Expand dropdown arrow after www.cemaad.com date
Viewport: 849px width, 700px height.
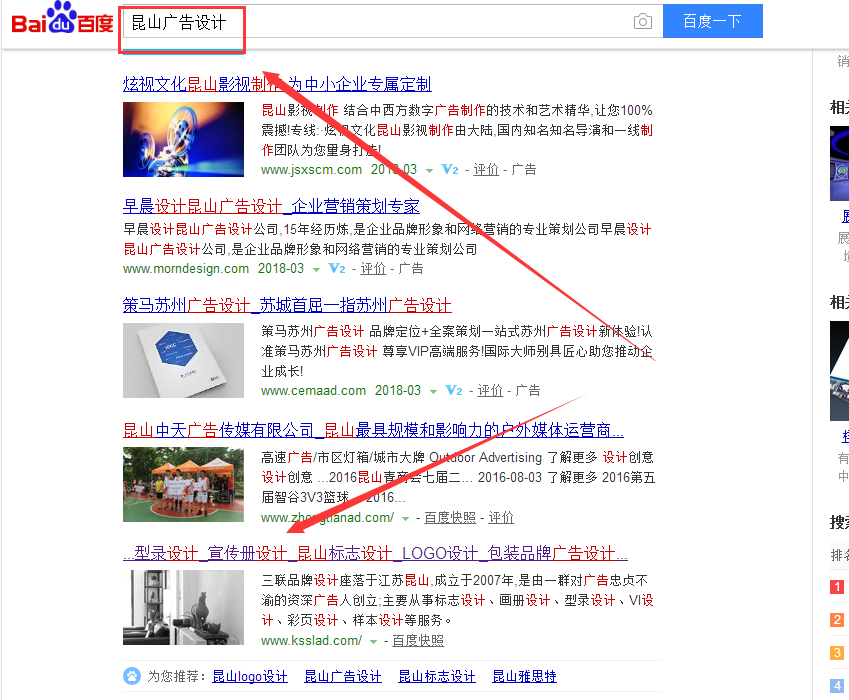(433, 391)
